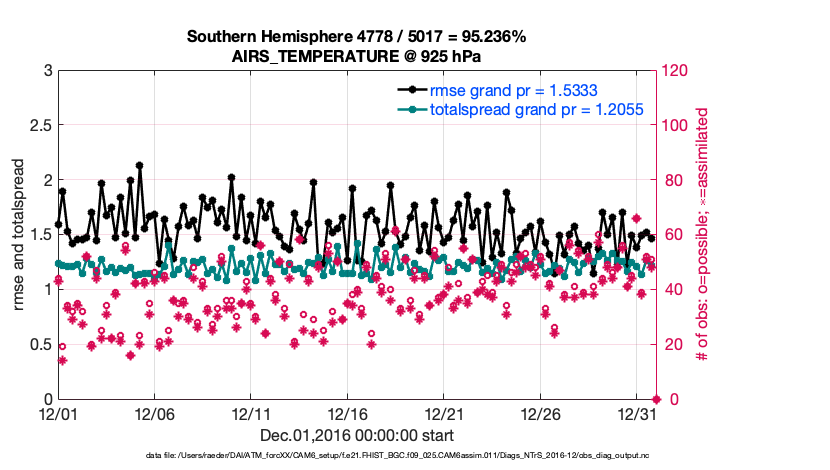Screen dimensions: 830x470
Task: Click the teal totalspread legend line marker
Action: 407,108
